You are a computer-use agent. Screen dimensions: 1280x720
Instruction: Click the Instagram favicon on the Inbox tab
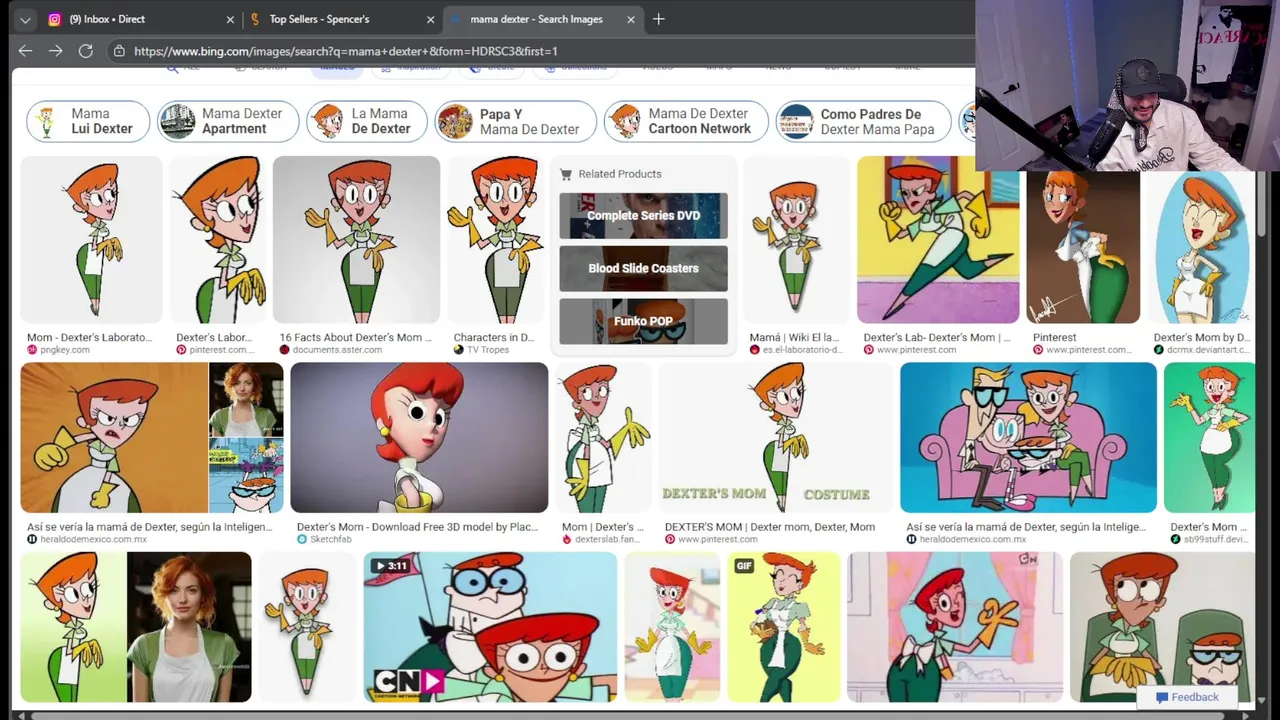click(x=55, y=19)
